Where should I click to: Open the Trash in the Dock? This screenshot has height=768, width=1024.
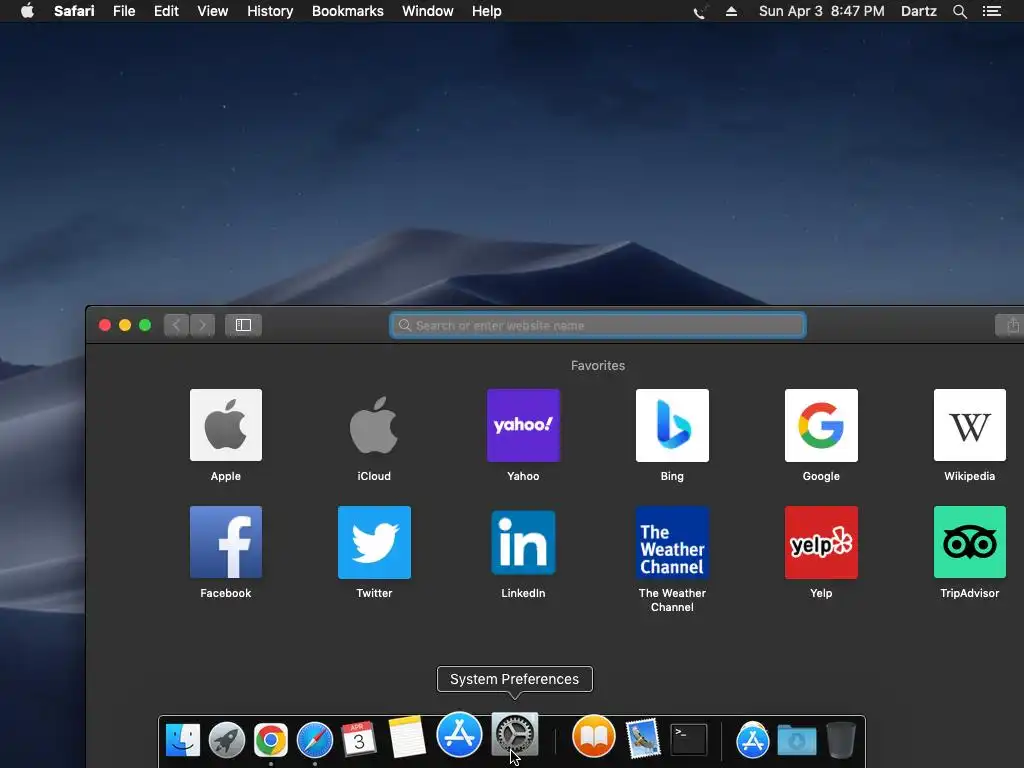point(841,740)
